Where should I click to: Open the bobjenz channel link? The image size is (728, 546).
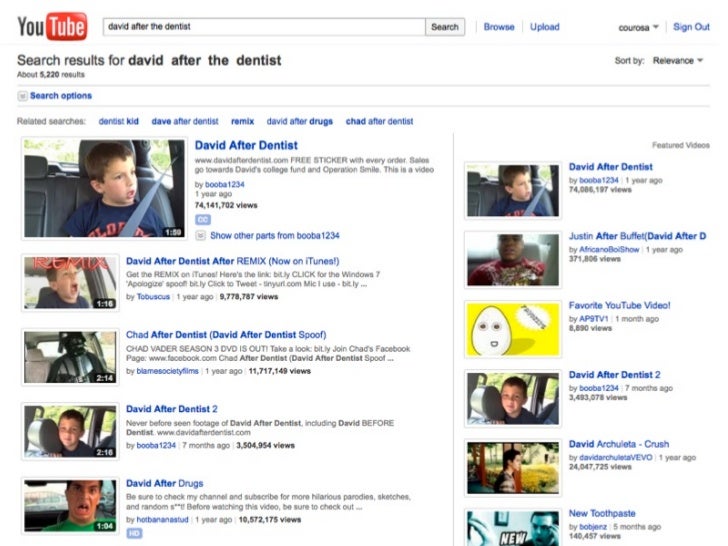coord(593,526)
